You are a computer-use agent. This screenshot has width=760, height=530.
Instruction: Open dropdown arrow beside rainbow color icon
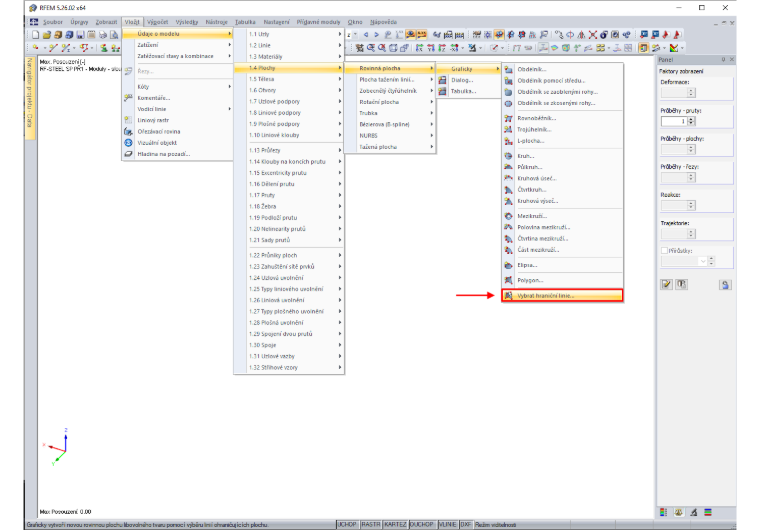coord(682,48)
